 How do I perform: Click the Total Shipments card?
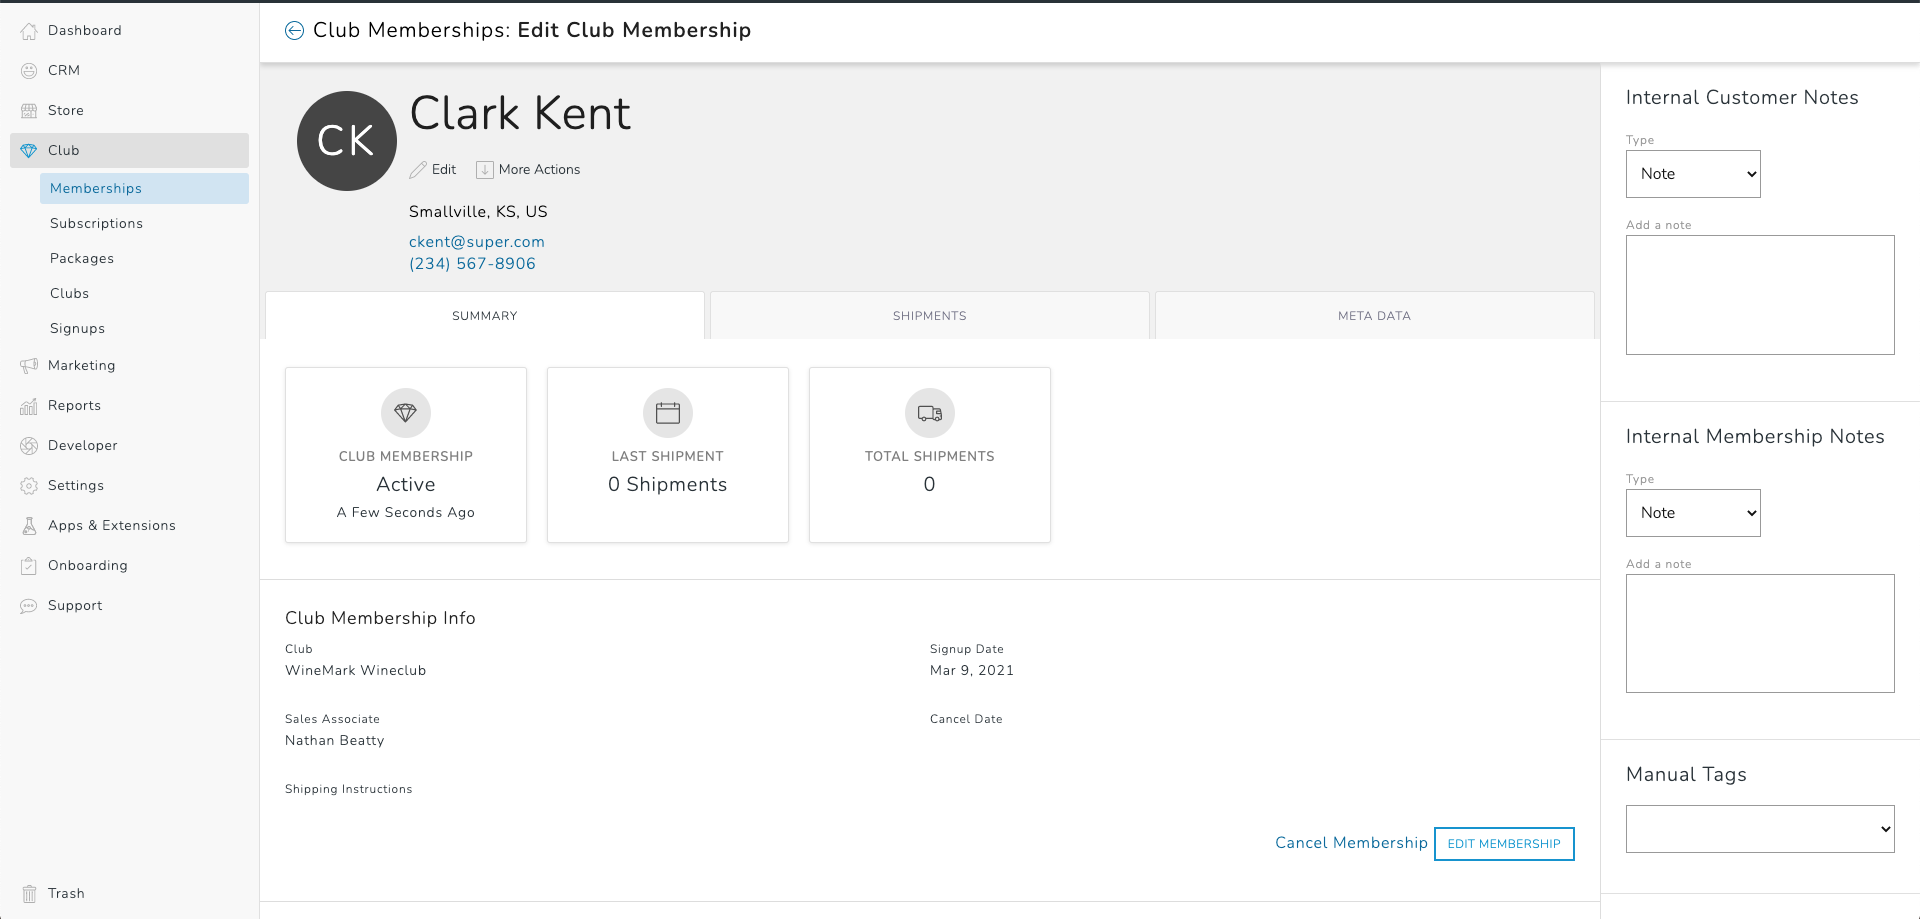point(930,455)
